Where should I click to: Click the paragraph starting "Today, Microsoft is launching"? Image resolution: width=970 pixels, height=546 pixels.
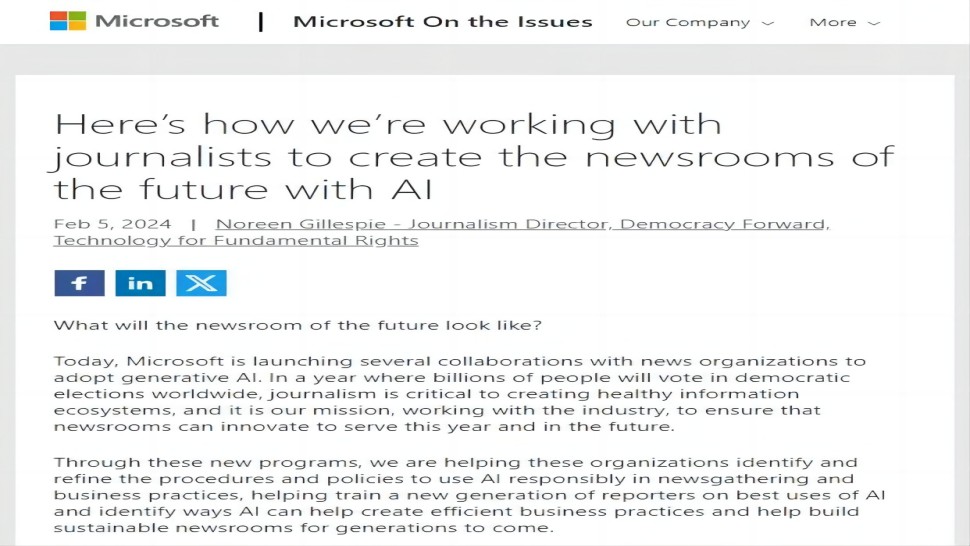[x=460, y=393]
